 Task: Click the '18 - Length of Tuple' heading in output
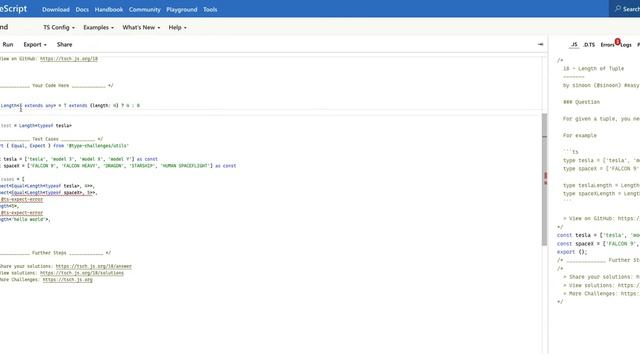pos(593,69)
